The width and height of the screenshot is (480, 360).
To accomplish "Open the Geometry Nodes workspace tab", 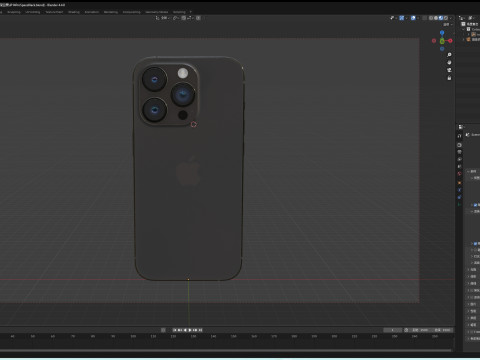I will tap(157, 12).
